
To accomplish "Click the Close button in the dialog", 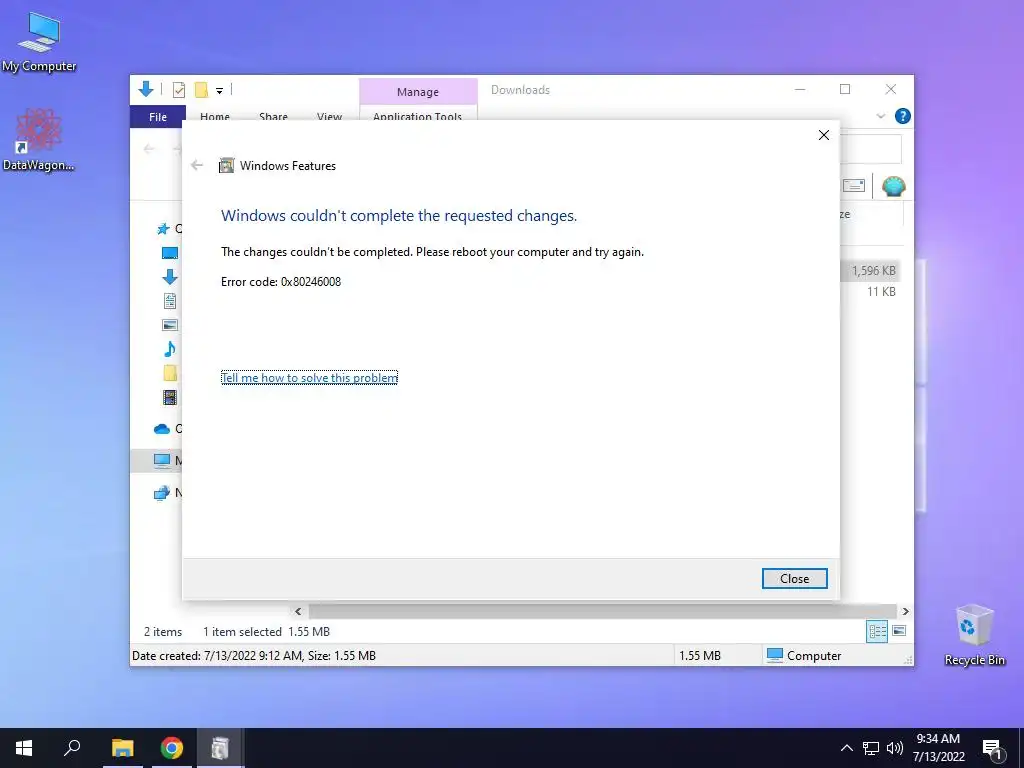I will click(795, 579).
